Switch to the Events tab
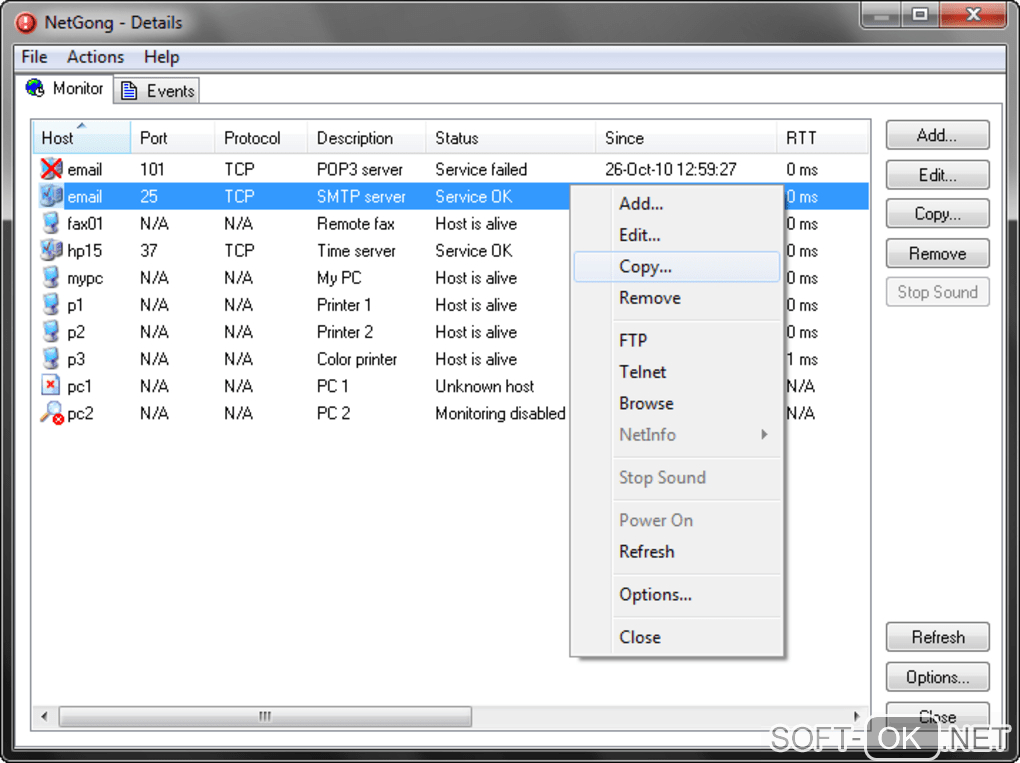1020x763 pixels. coord(157,90)
